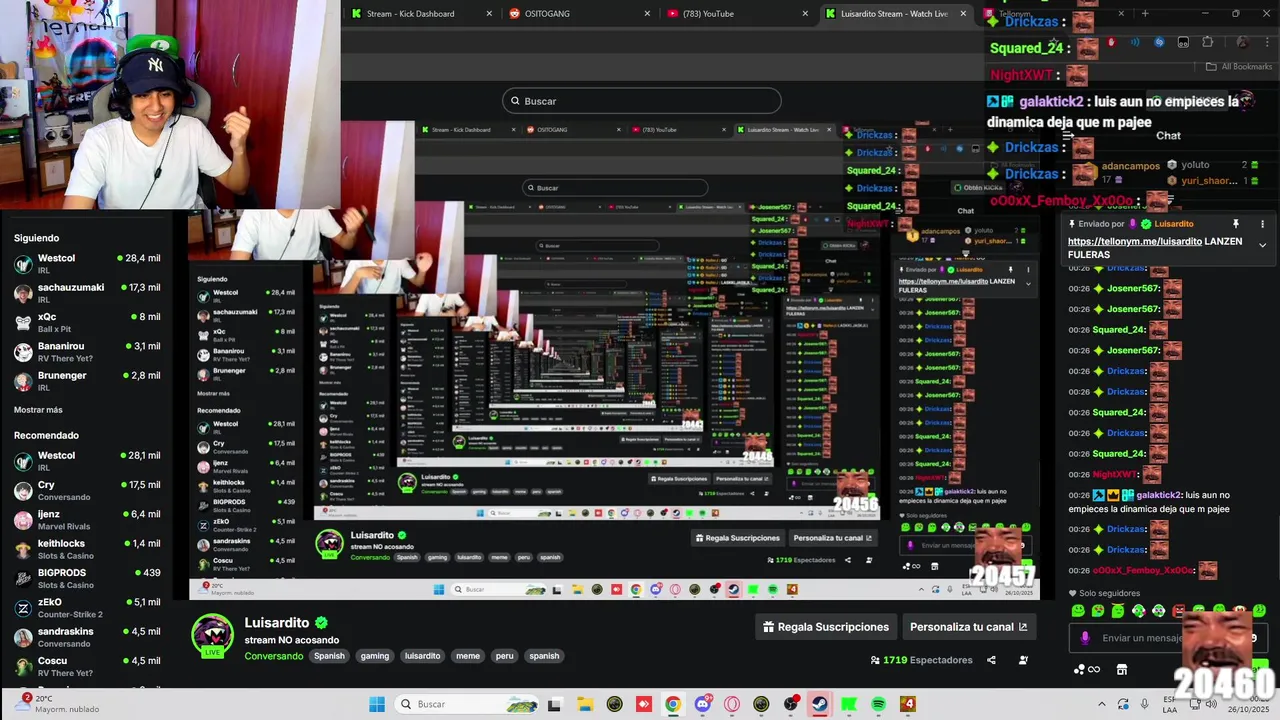Image resolution: width=1280 pixels, height=720 pixels.
Task: Open xQc channel in main sidebar
Action: point(87,322)
